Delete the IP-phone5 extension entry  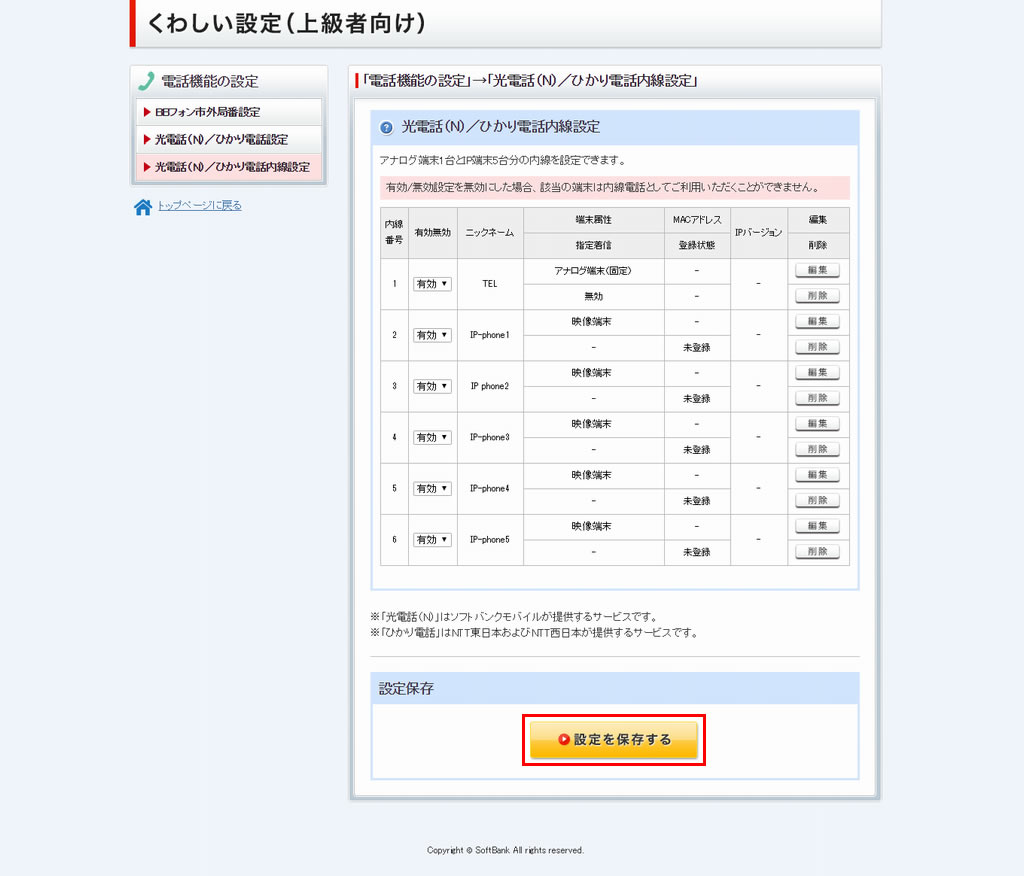817,552
